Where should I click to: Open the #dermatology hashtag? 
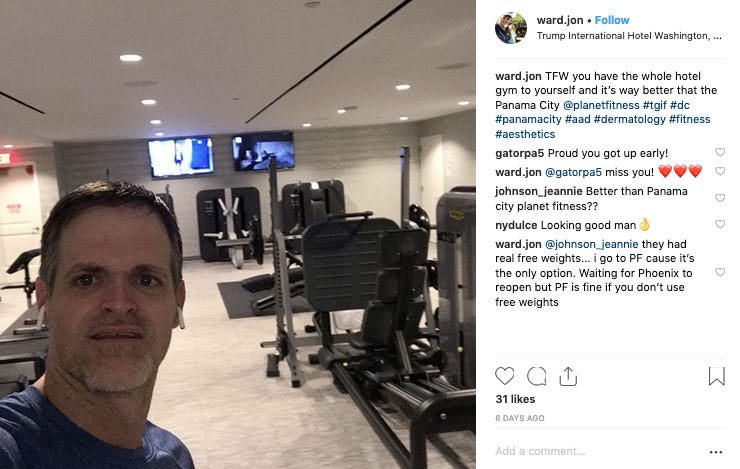630,119
